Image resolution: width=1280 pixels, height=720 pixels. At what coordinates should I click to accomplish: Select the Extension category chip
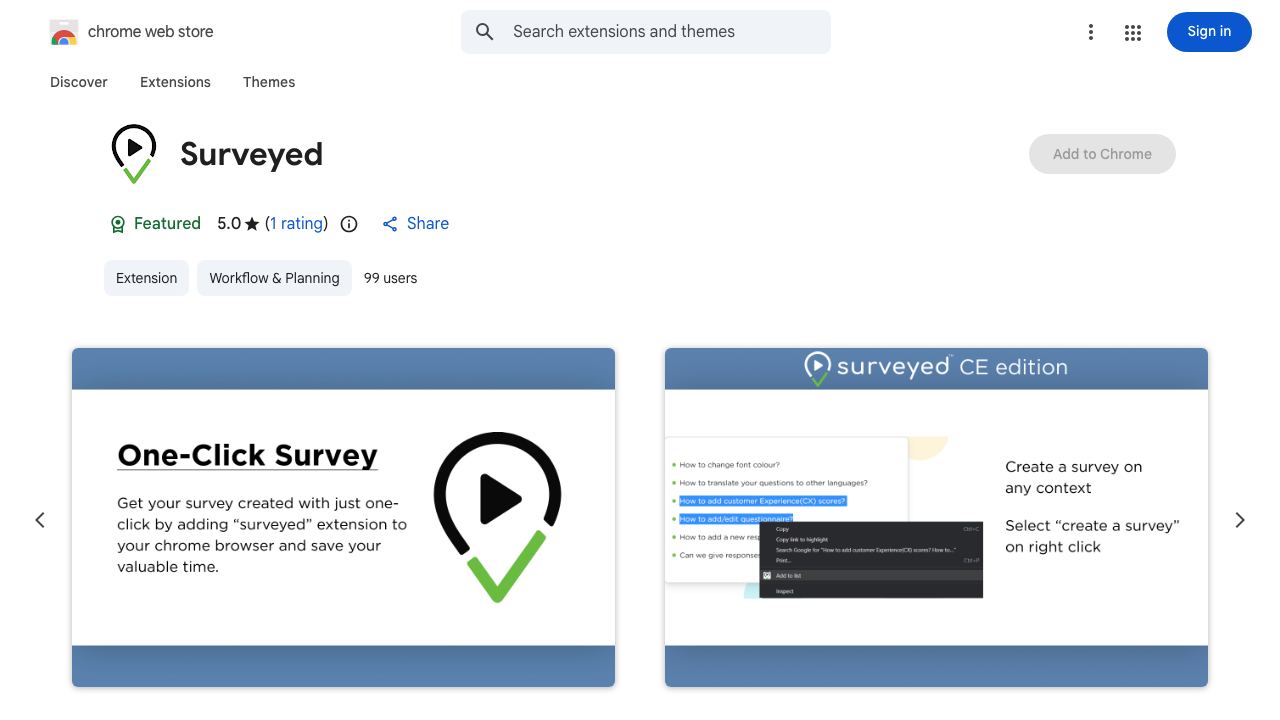[x=146, y=278]
